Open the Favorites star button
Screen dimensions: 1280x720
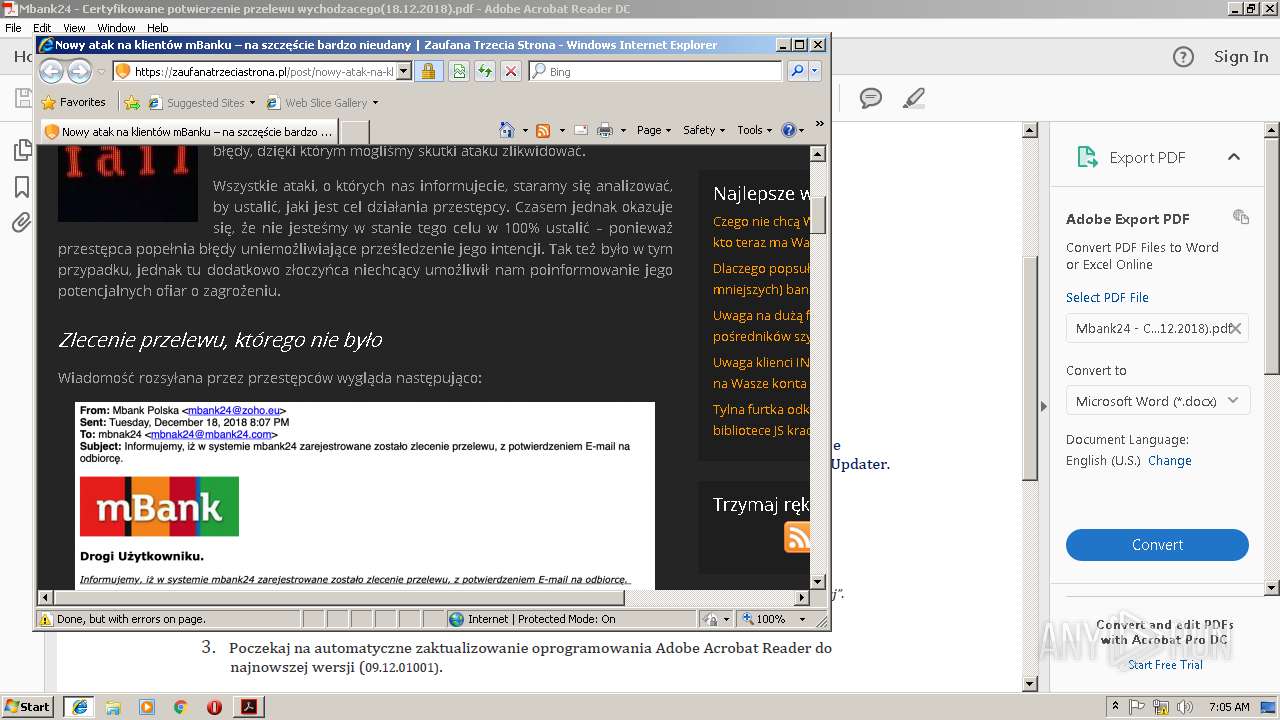click(74, 102)
